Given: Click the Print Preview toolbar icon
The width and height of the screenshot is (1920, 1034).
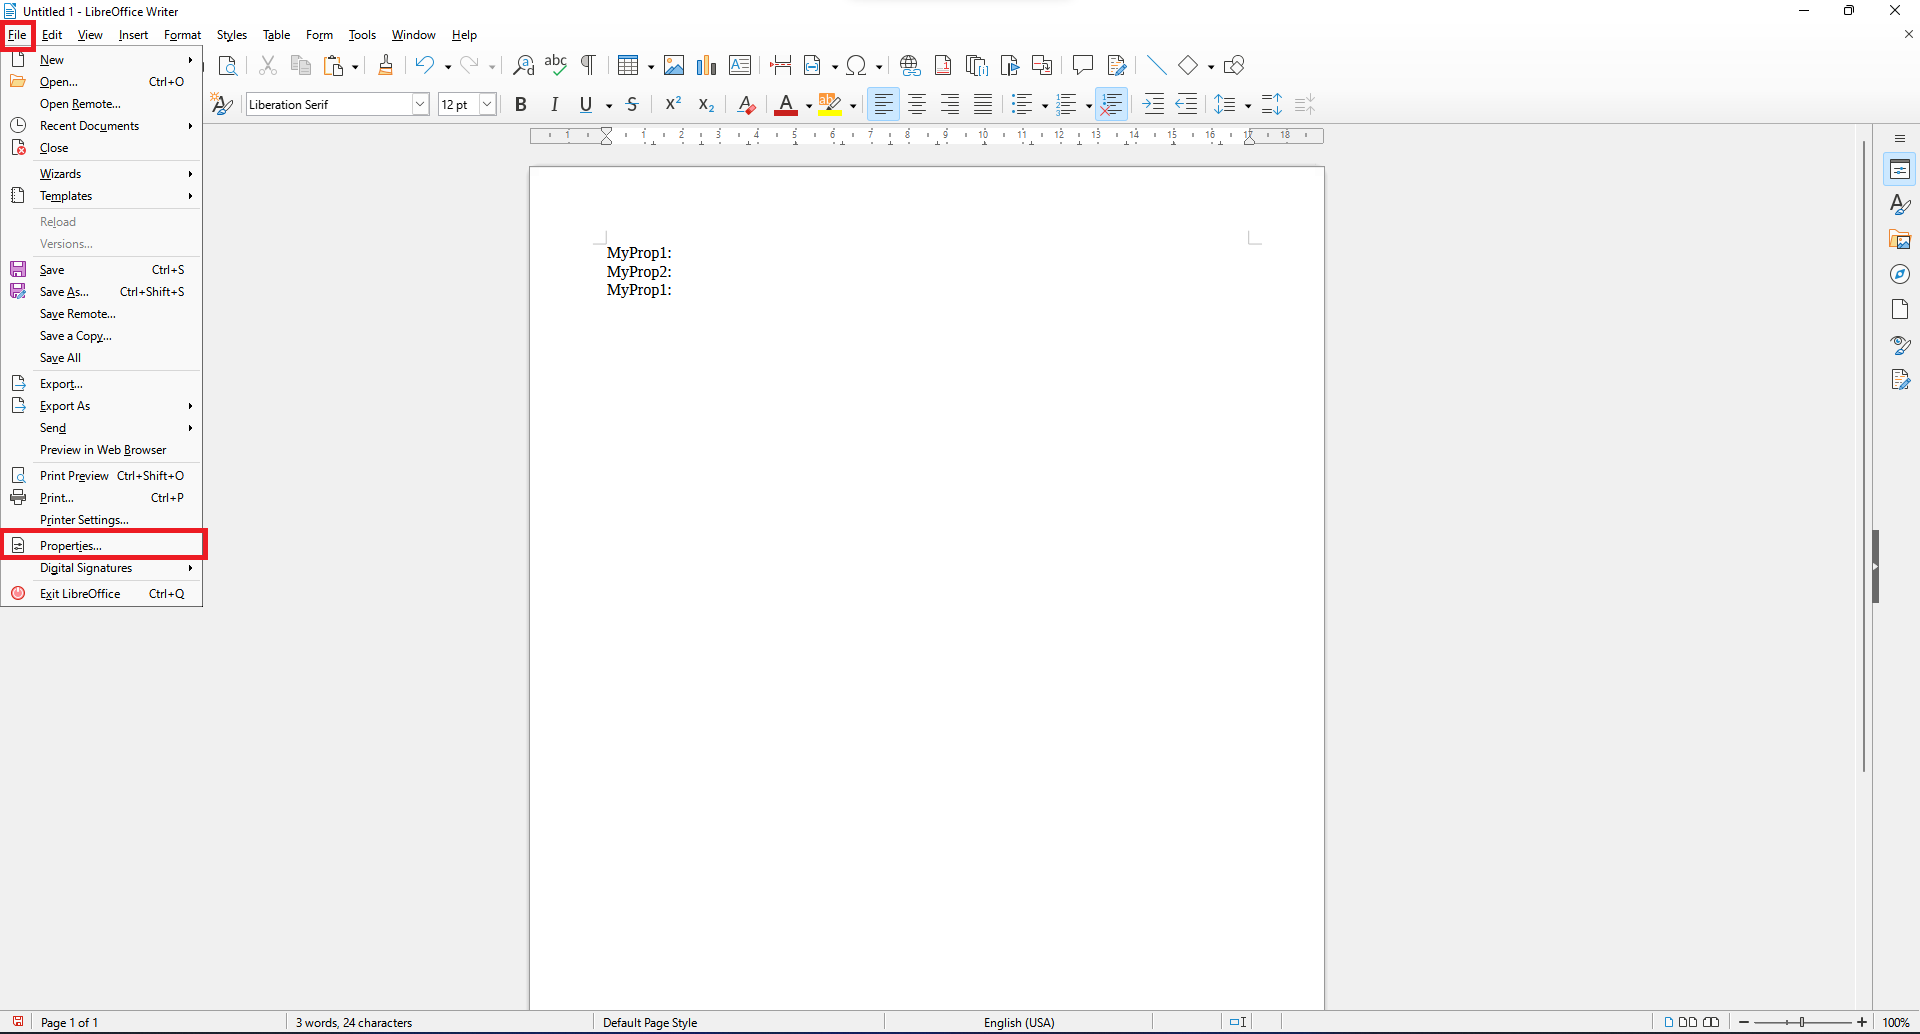Looking at the screenshot, I should [x=228, y=66].
